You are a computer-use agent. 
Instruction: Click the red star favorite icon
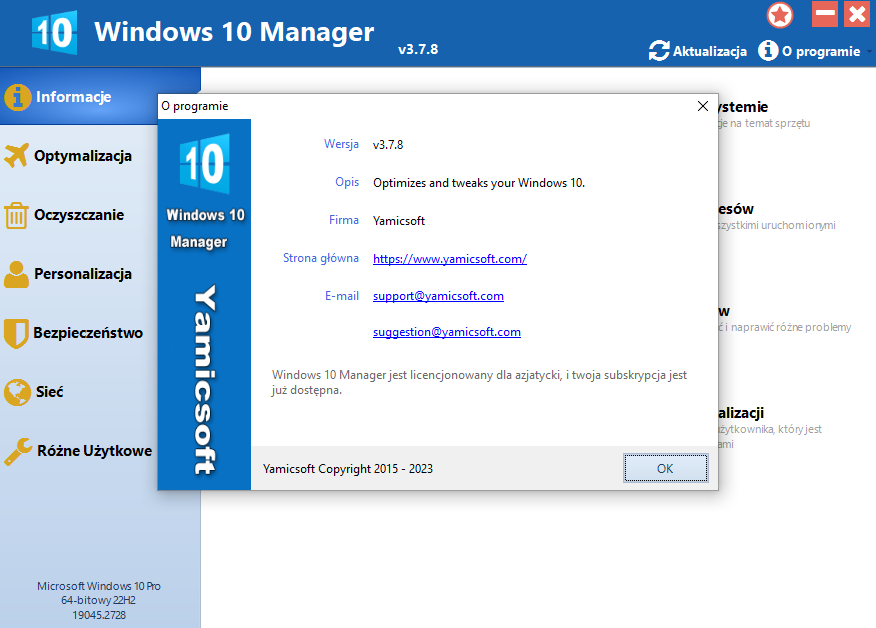pos(780,15)
